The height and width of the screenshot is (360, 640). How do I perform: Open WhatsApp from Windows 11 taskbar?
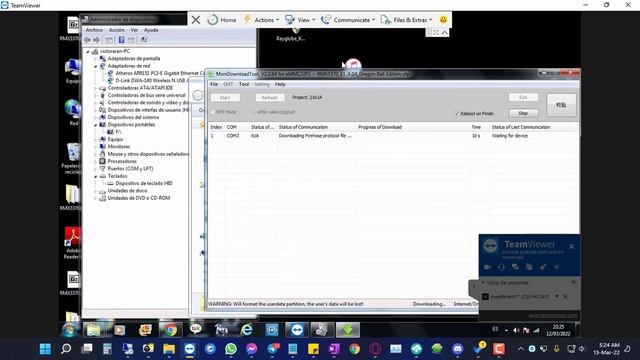pos(231,349)
